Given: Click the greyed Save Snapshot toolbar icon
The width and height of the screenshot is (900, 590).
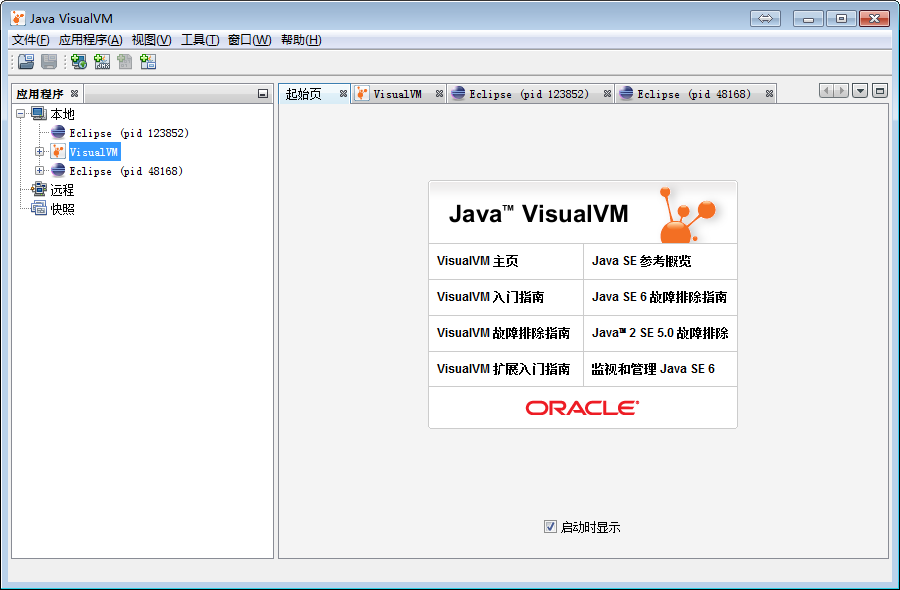Looking at the screenshot, I should coord(49,61).
